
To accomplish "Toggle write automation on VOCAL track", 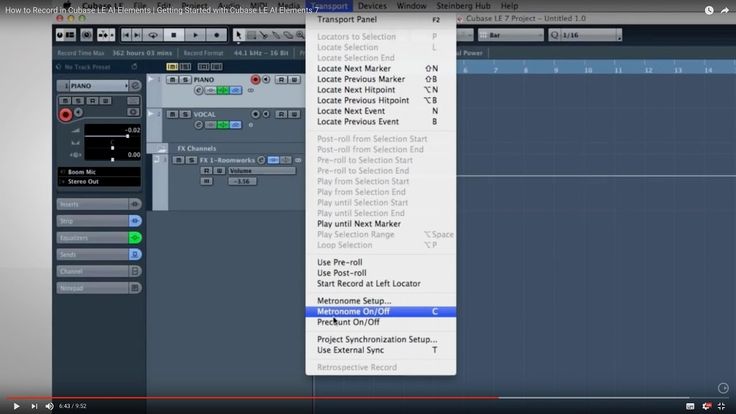I will click(x=294, y=114).
